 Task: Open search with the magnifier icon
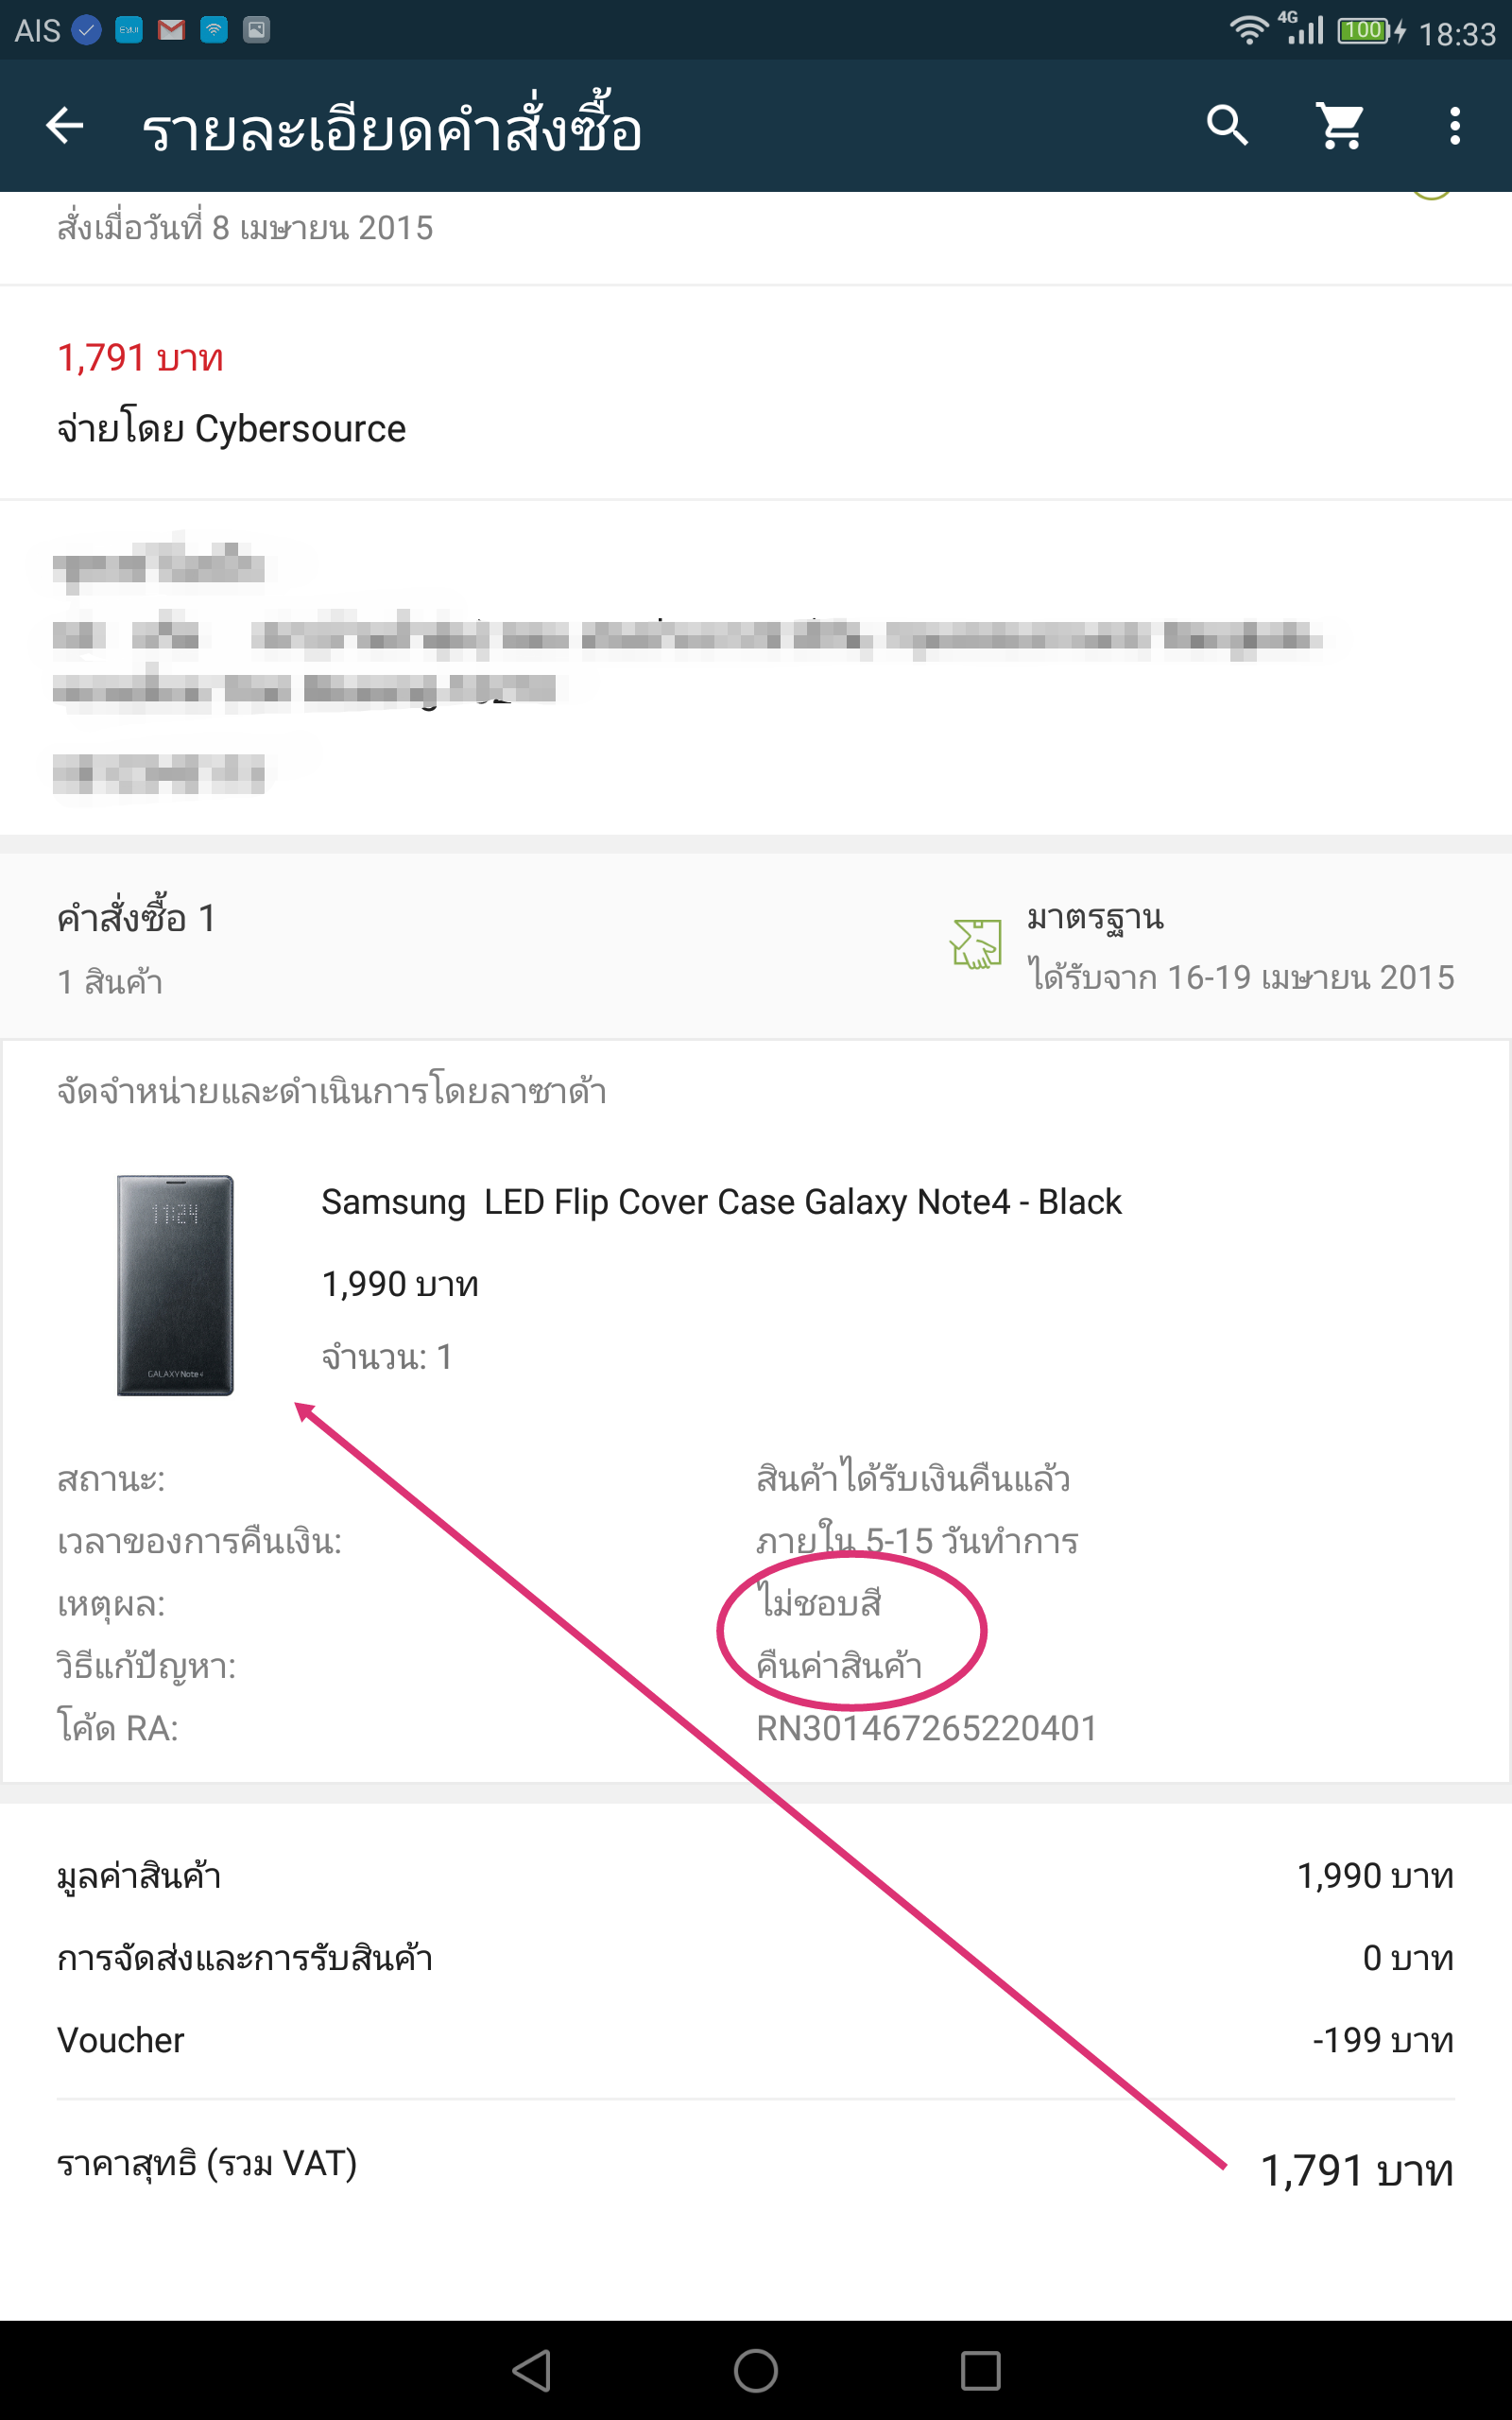[1227, 126]
